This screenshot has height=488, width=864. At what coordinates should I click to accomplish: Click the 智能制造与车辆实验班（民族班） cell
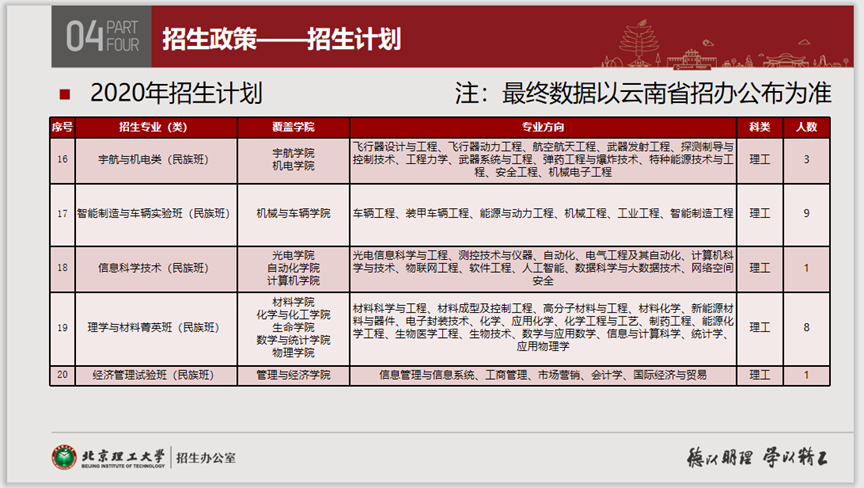point(153,213)
